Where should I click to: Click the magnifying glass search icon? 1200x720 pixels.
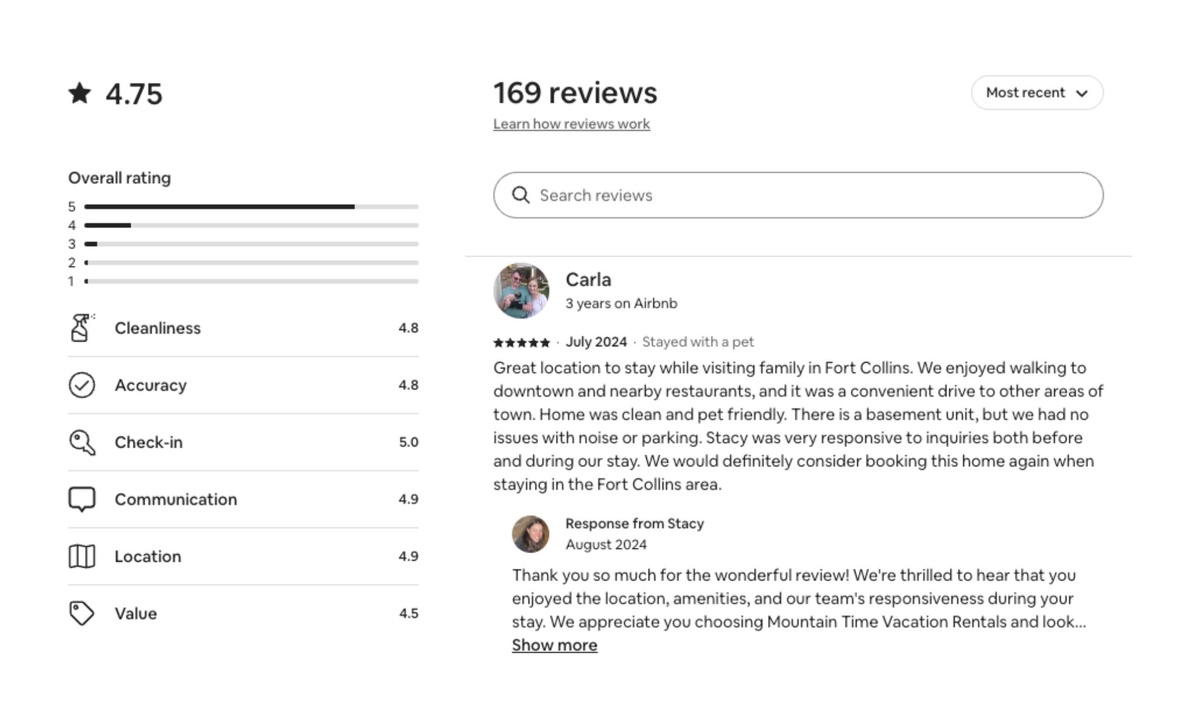521,195
